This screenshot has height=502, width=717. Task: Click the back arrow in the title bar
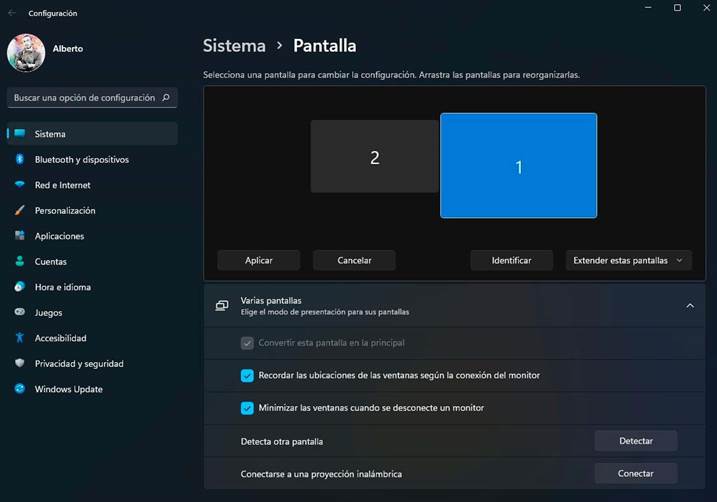12,13
